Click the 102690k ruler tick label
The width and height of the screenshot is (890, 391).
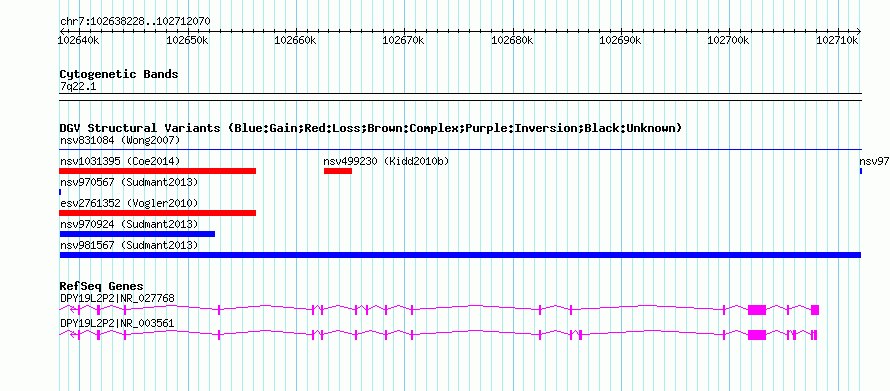pos(620,41)
